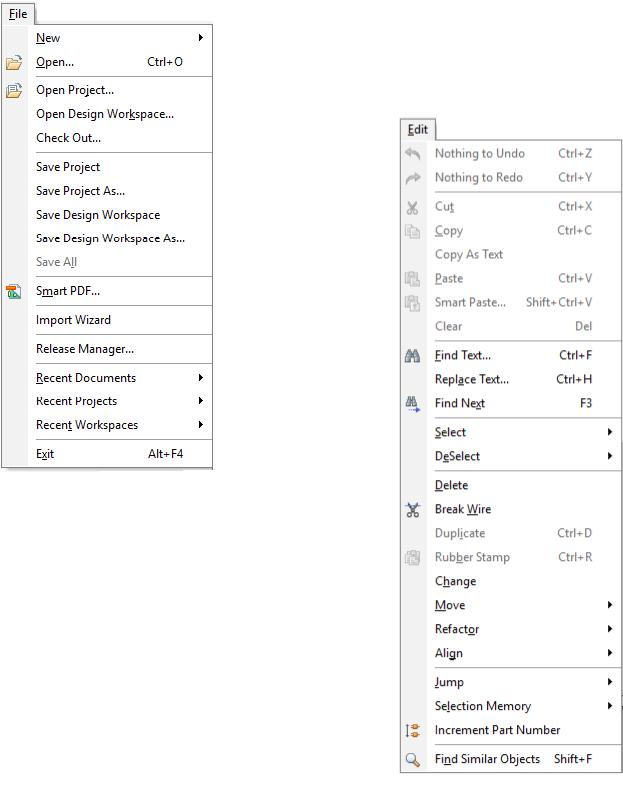Expand Recent Projects submenu arrow
623x812 pixels.
[200, 401]
